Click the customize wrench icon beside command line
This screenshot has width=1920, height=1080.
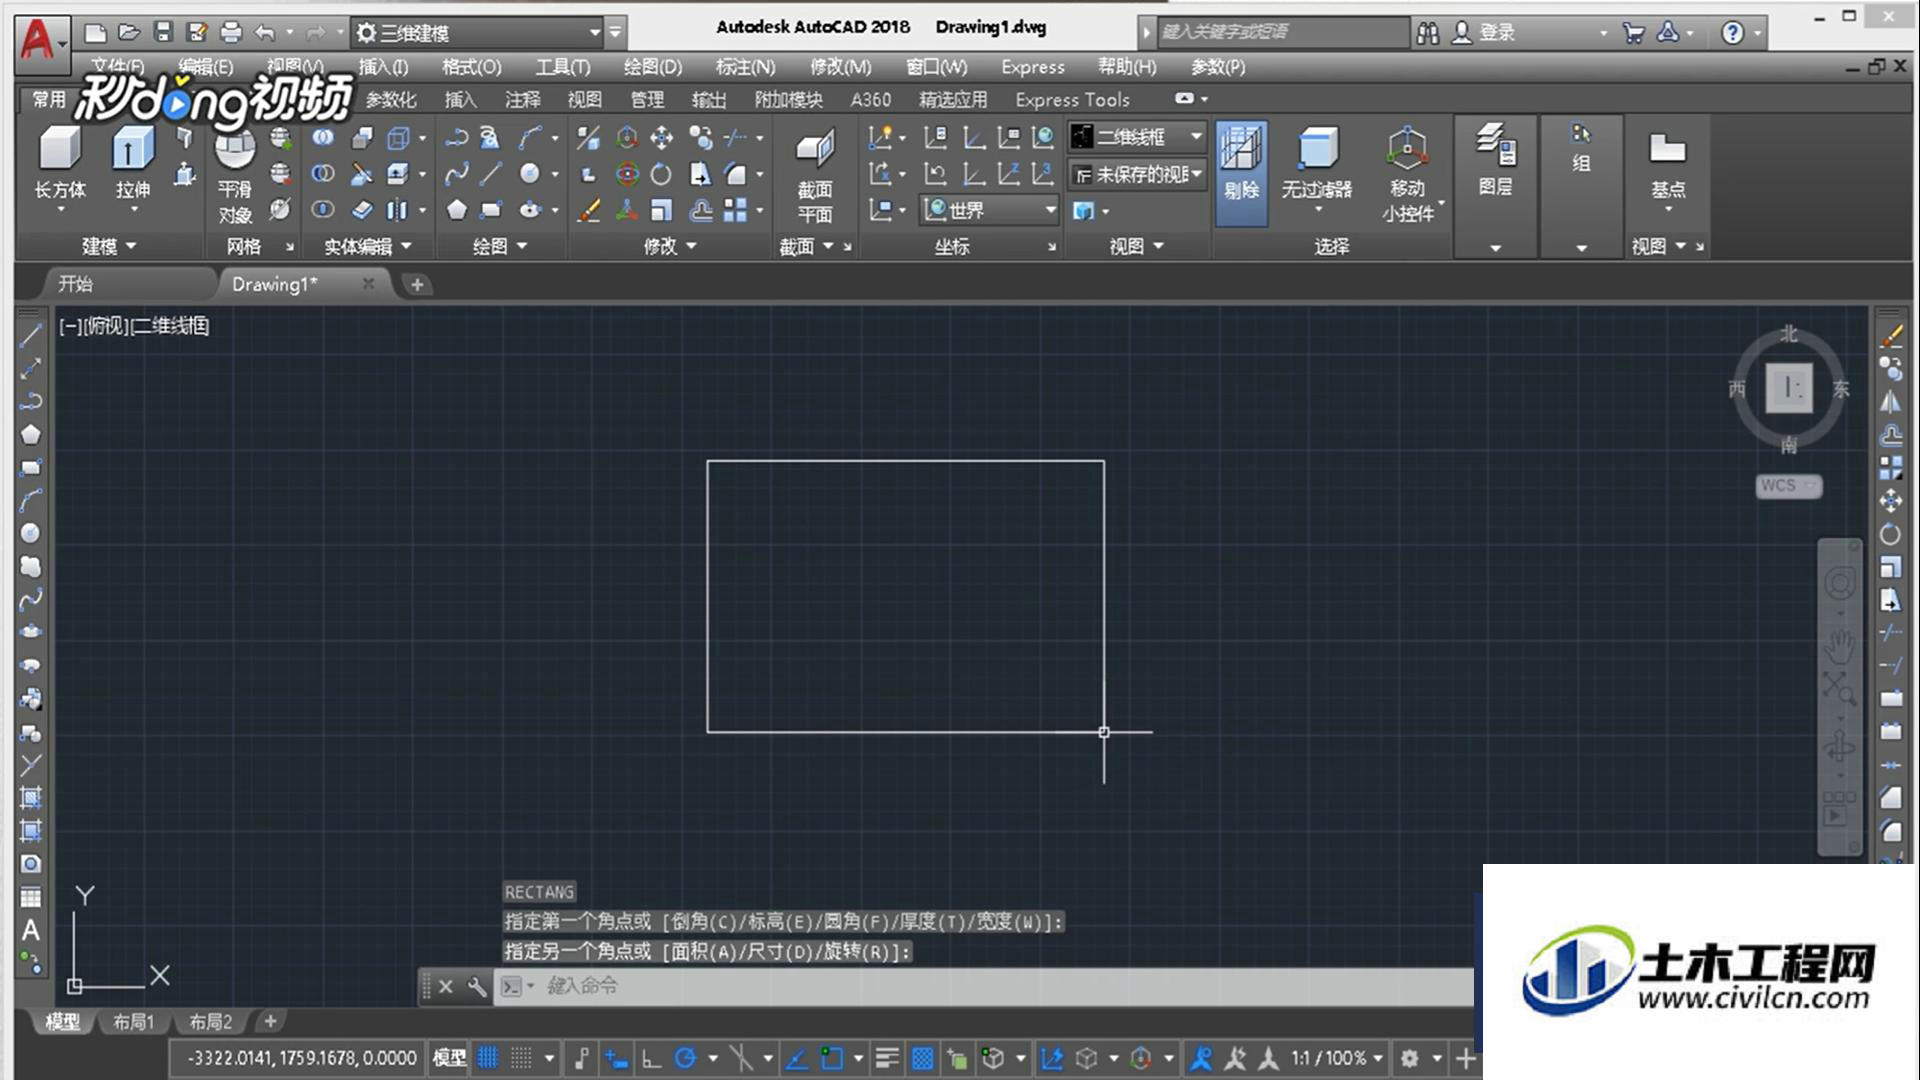coord(476,987)
